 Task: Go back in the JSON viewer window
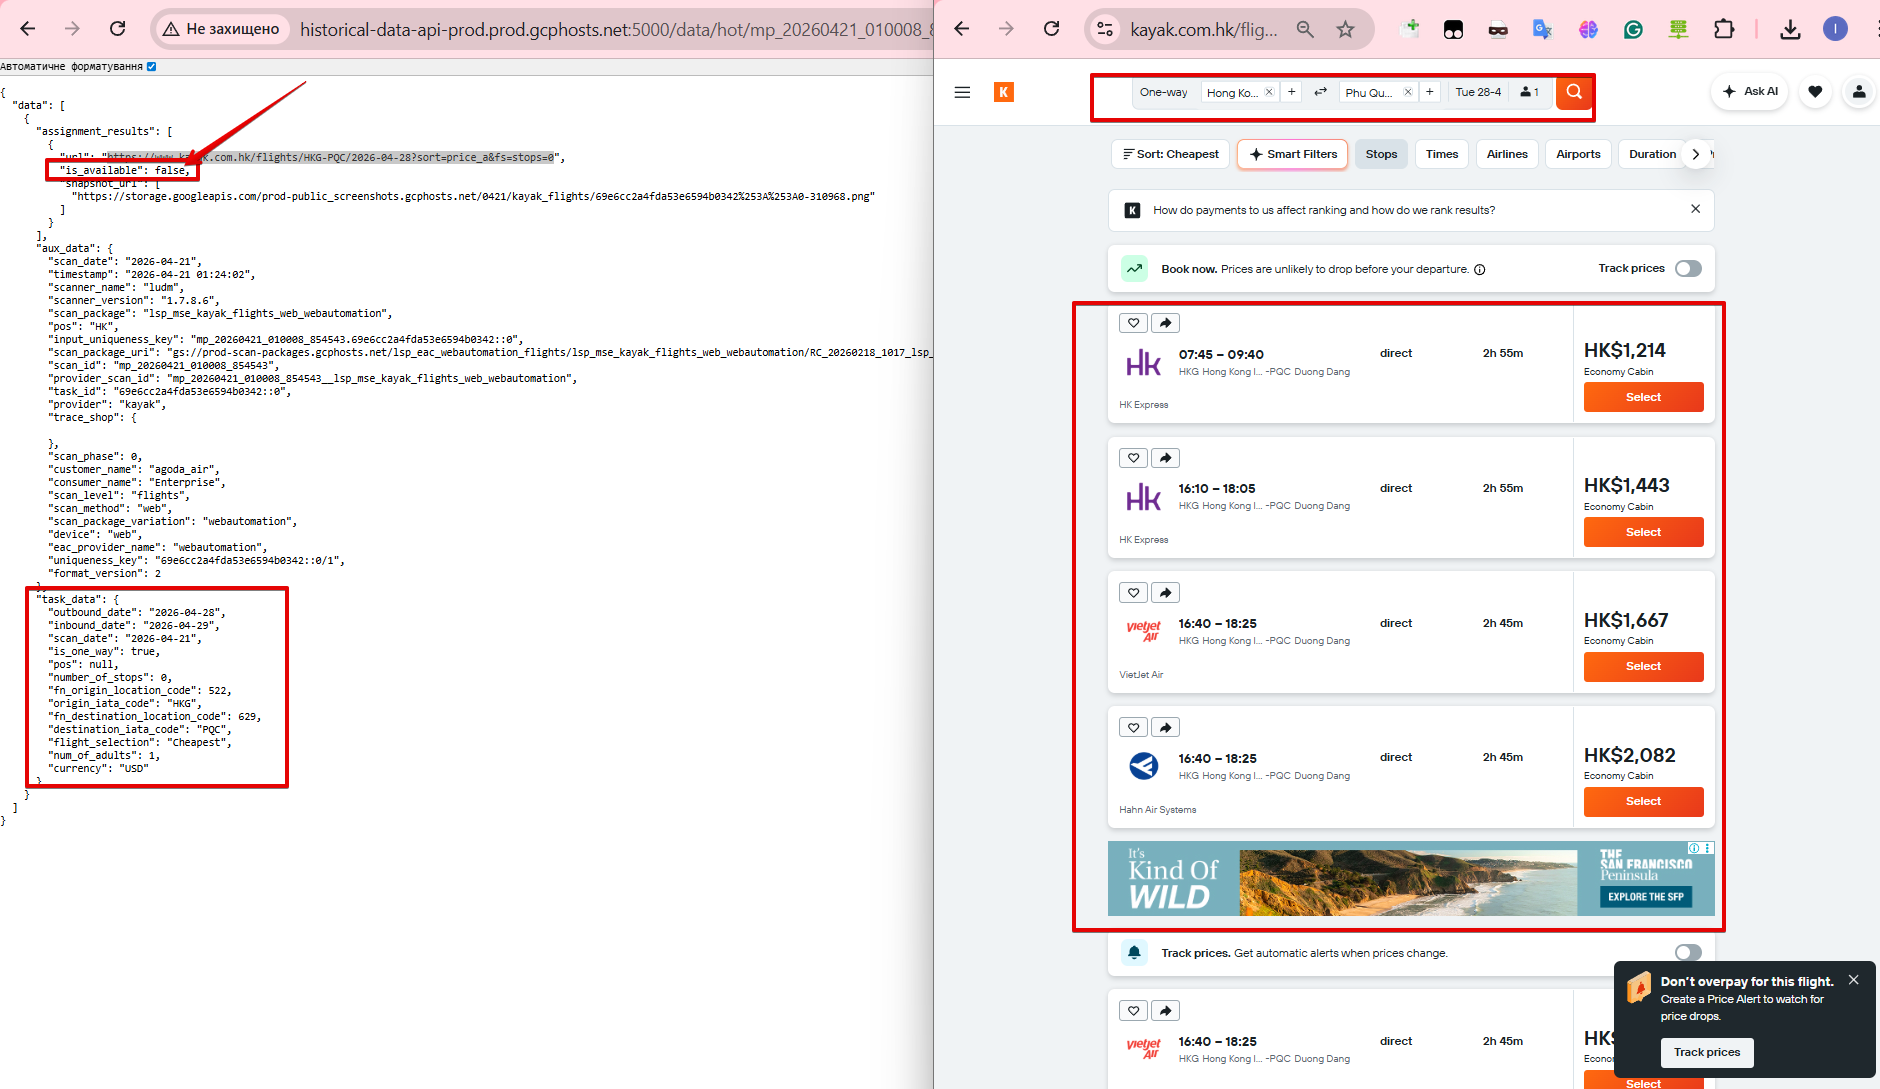coord(28,29)
